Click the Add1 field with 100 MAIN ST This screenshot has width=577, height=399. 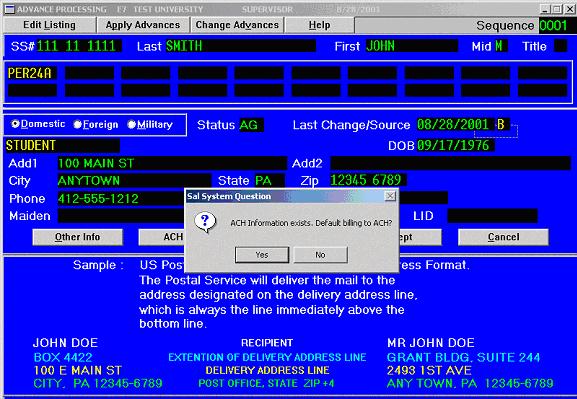click(172, 163)
